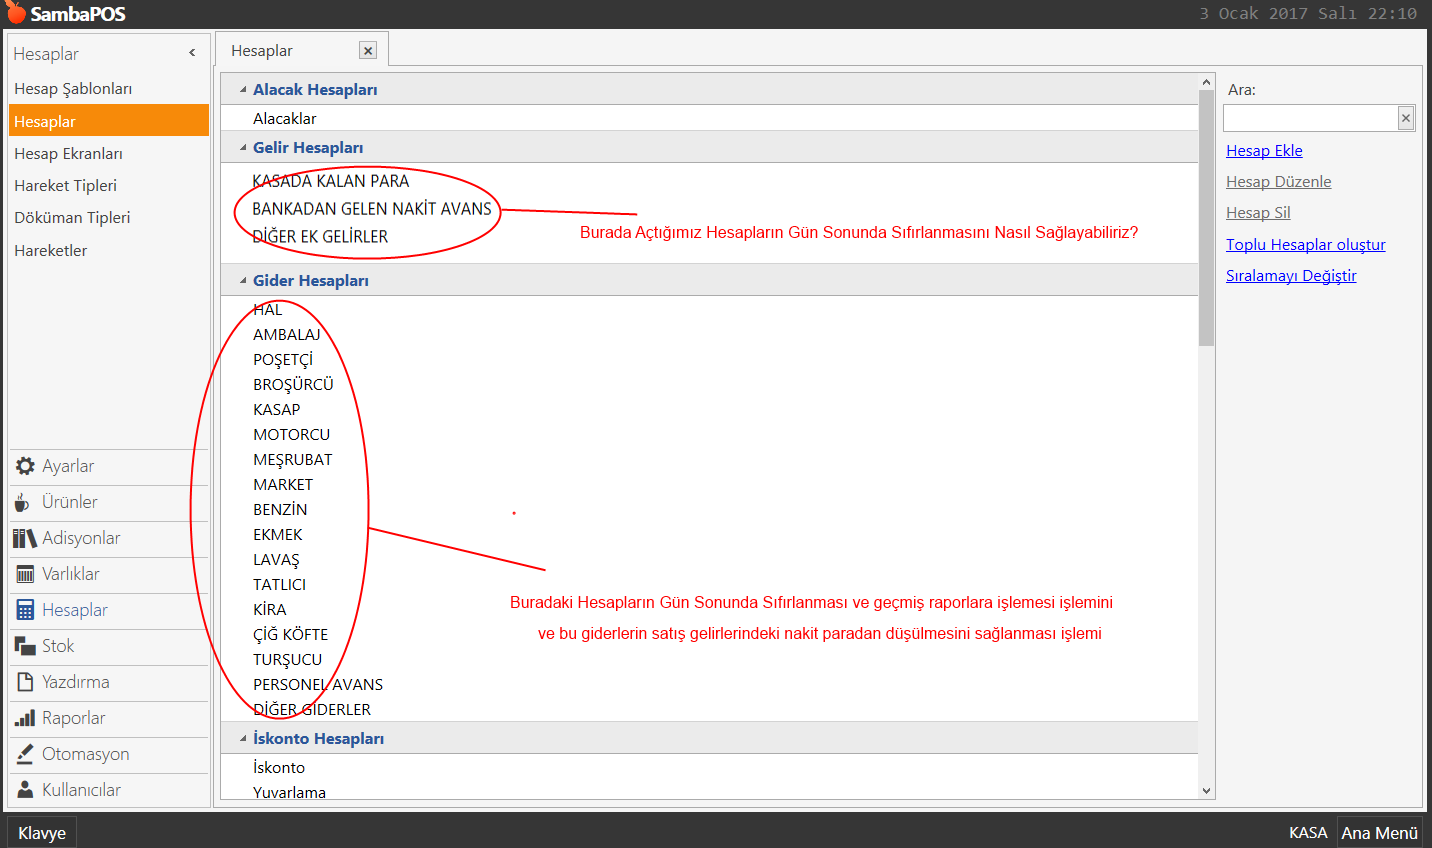Image resolution: width=1432 pixels, height=848 pixels.
Task: Close the Hesaplar tab
Action: coord(368,51)
